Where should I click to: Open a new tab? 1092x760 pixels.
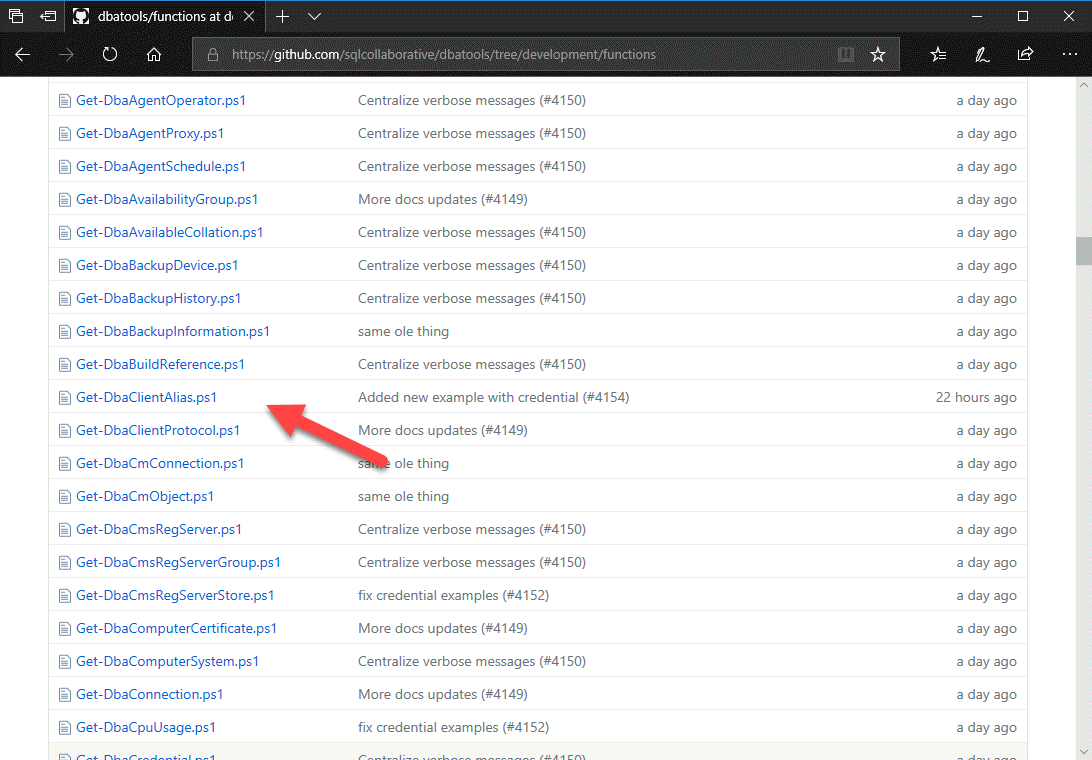(x=283, y=16)
